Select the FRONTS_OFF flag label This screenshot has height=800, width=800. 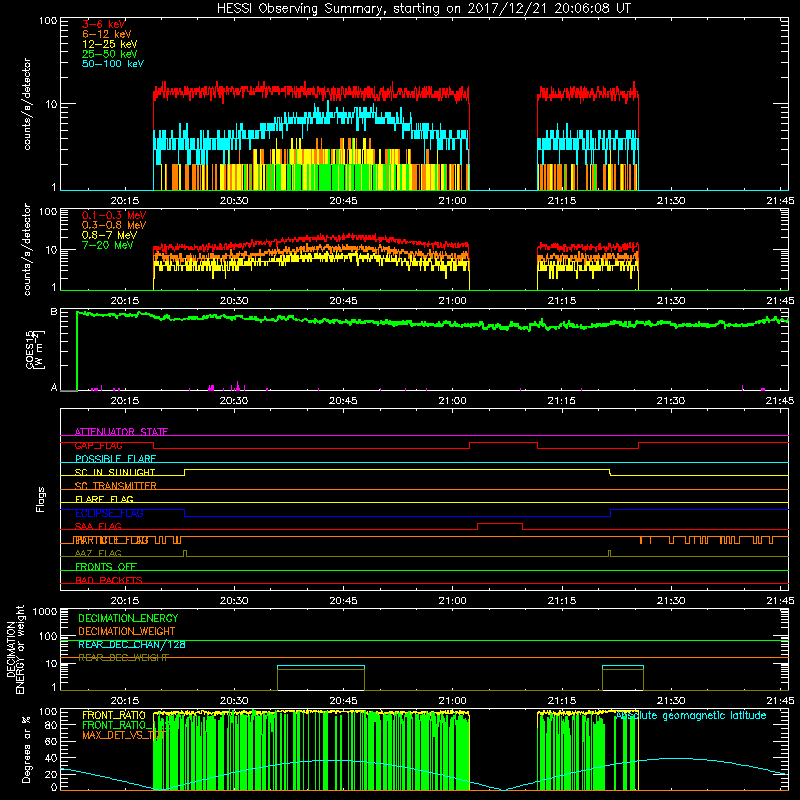pyautogui.click(x=106, y=567)
